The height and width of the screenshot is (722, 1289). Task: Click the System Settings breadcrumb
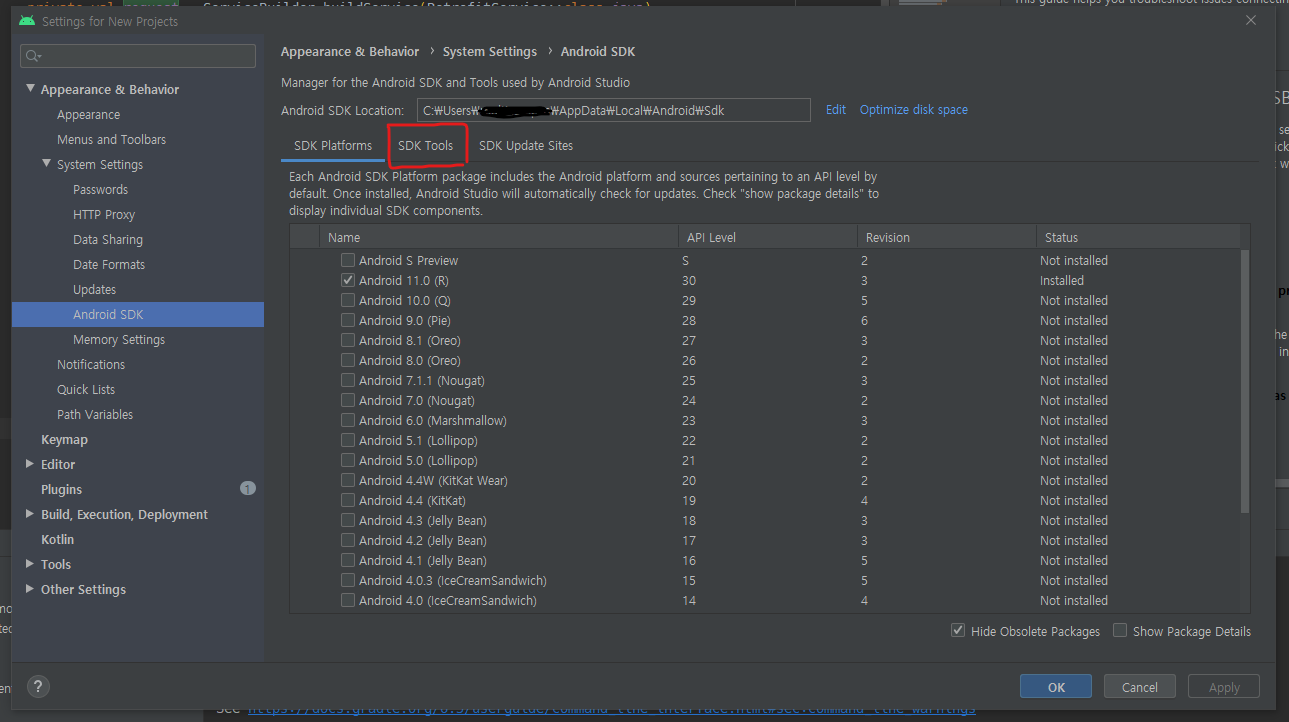pyautogui.click(x=490, y=51)
